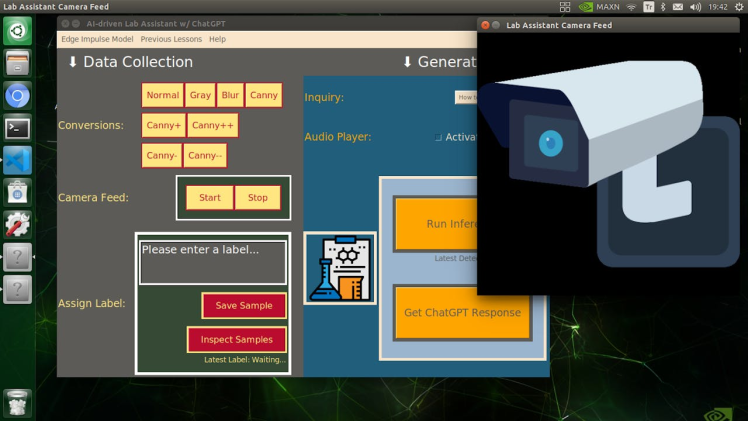The height and width of the screenshot is (421, 748).
Task: Open the Files manager in the dock
Action: coord(17,64)
